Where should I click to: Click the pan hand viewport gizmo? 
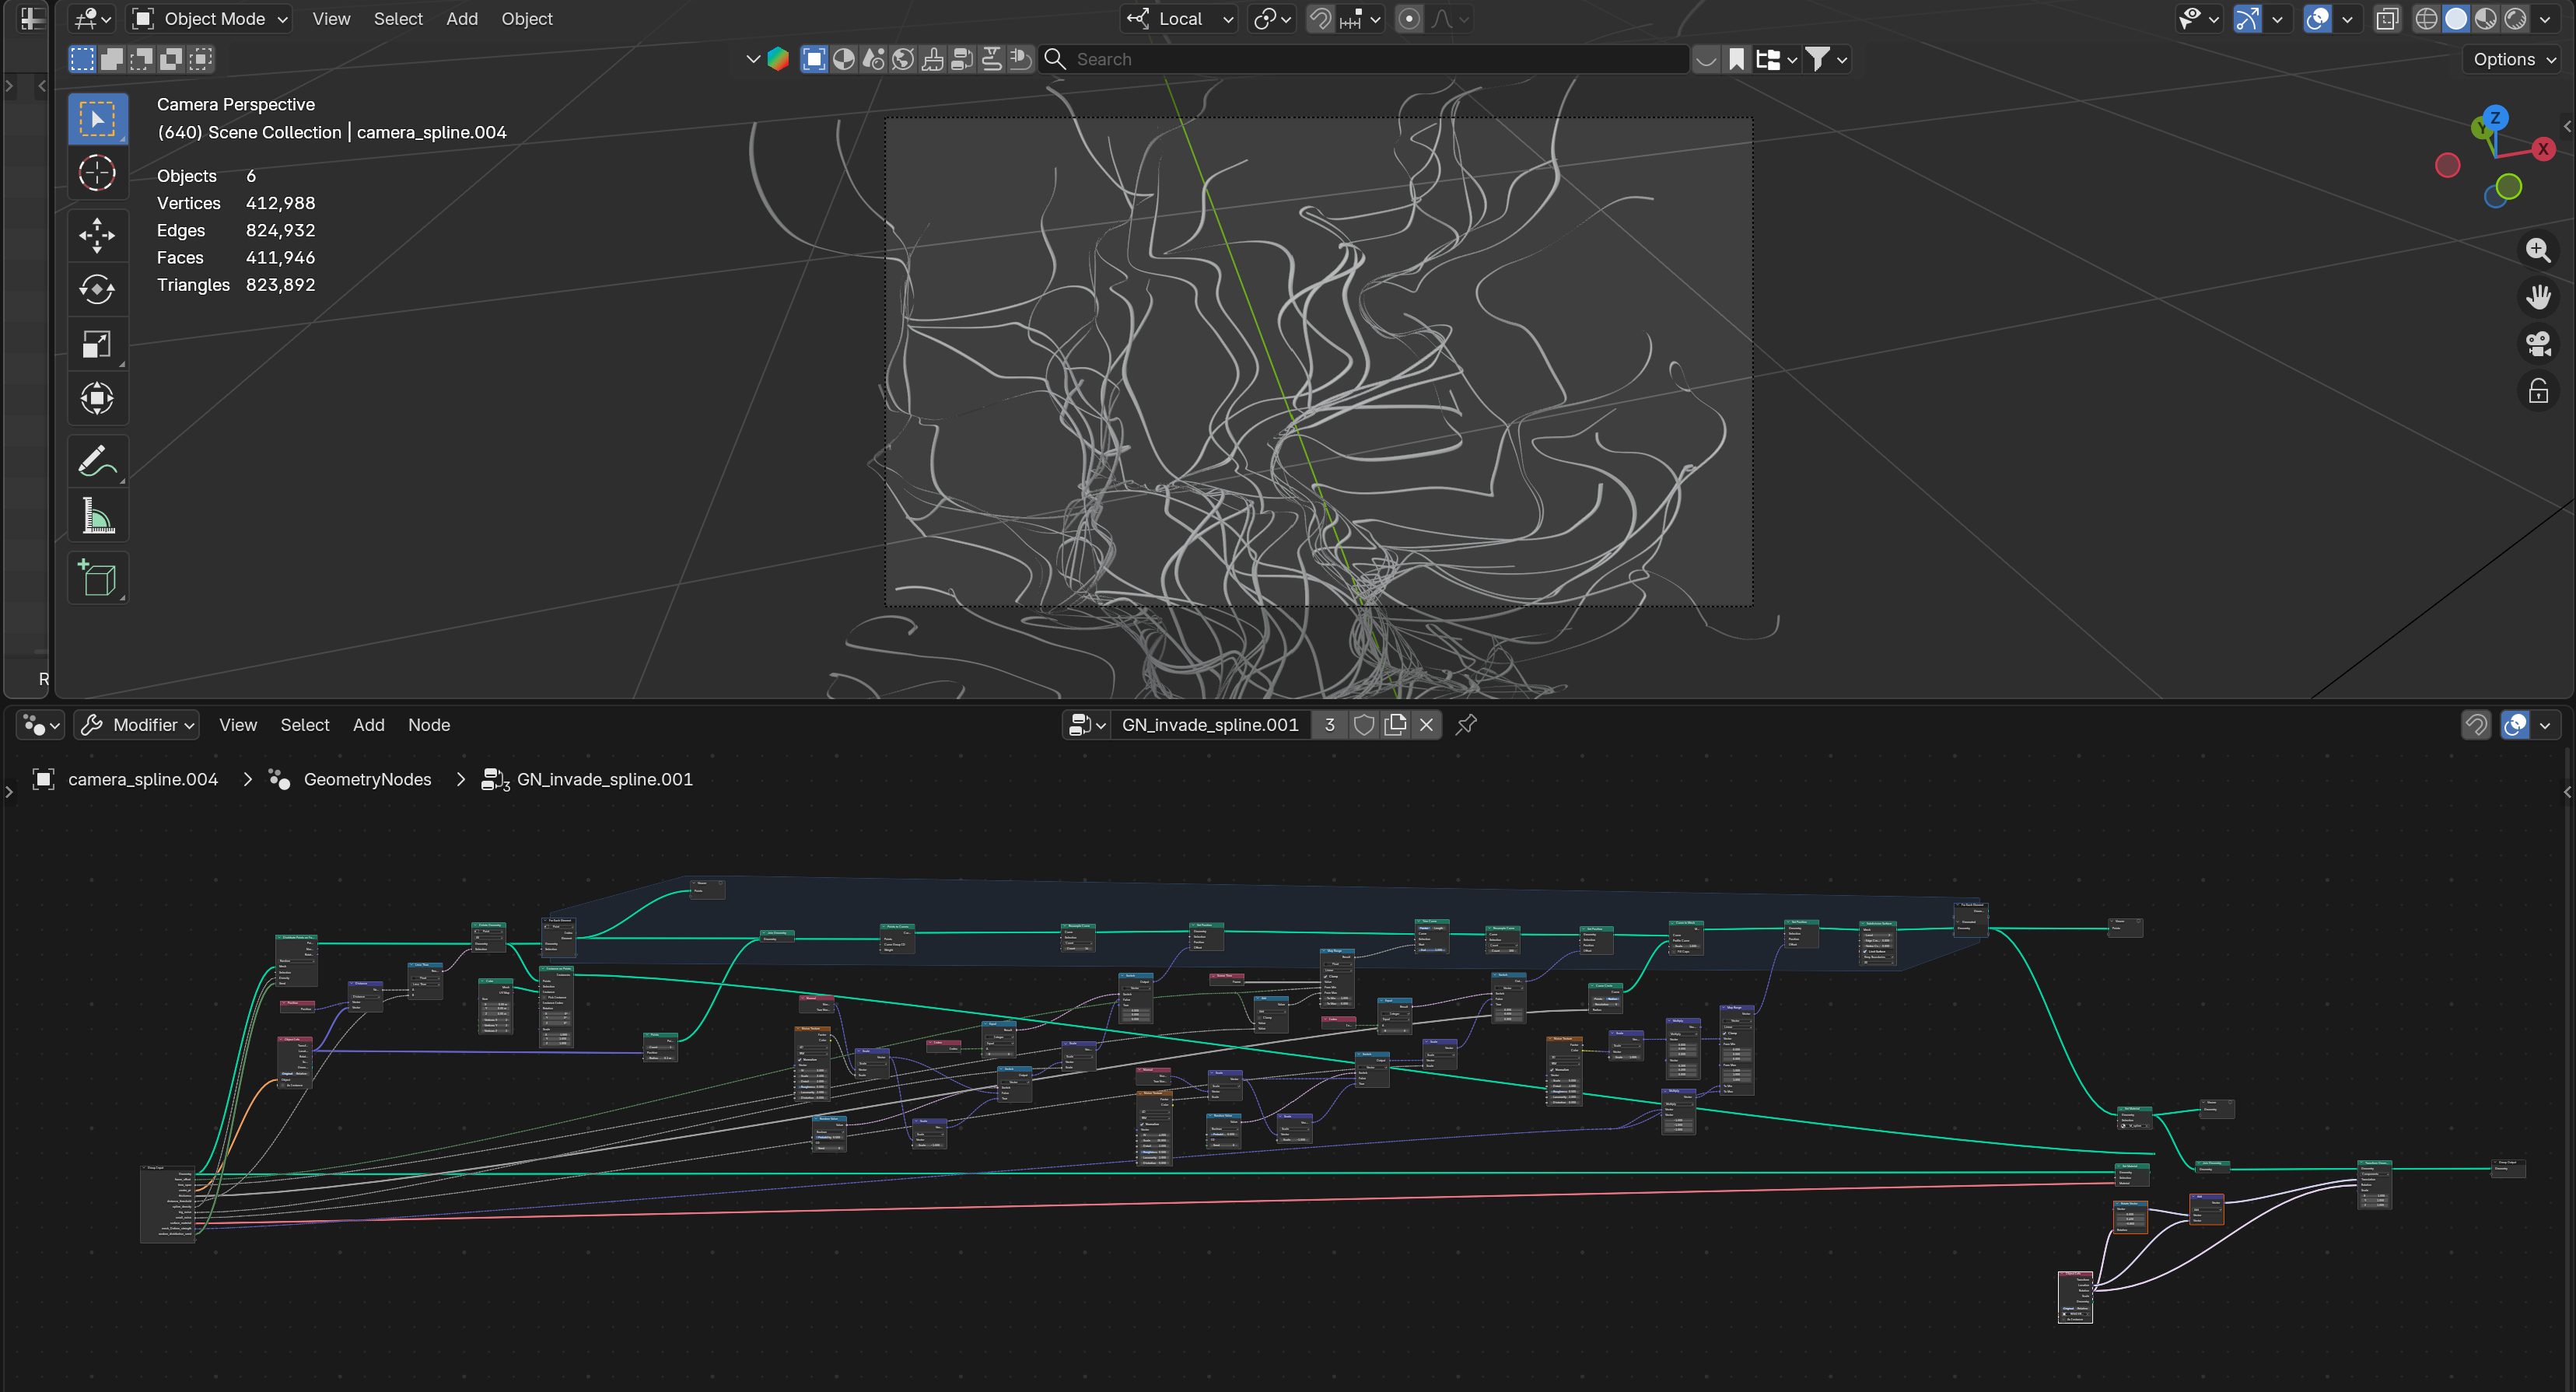tap(2538, 296)
